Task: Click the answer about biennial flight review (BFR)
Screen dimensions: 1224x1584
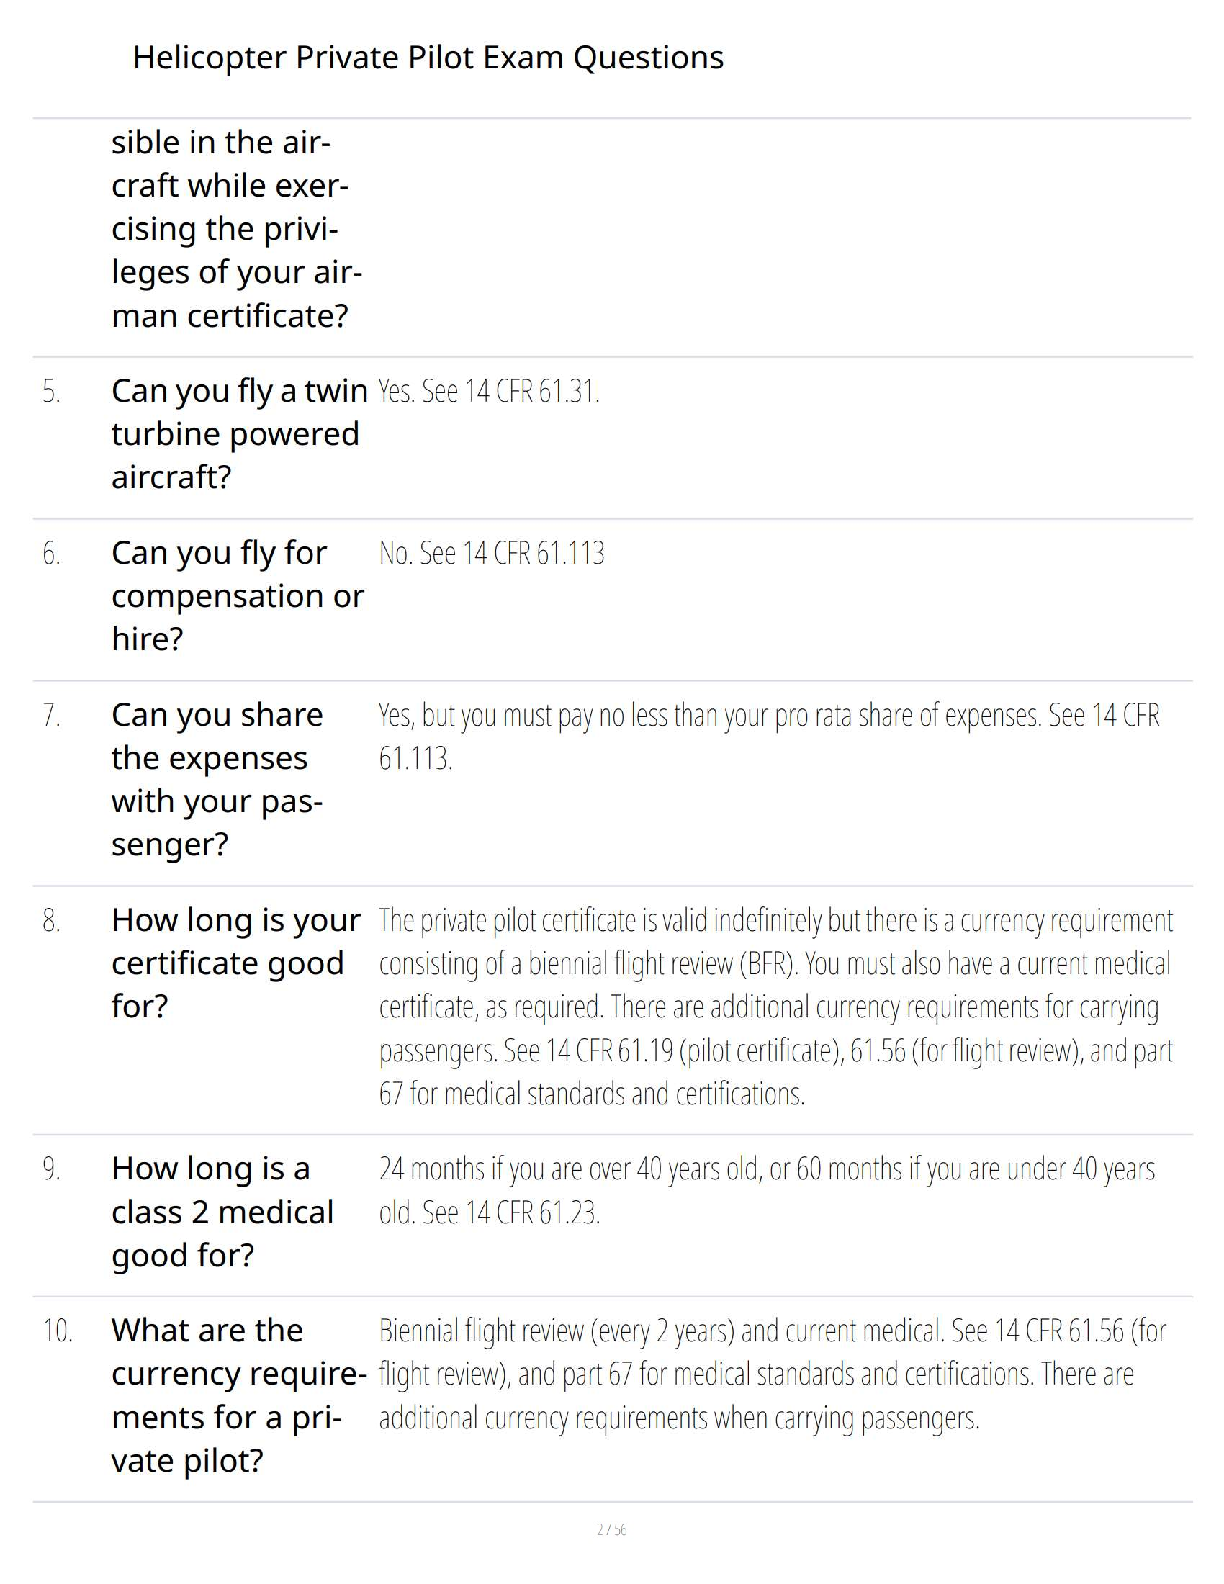Action: point(776,1007)
